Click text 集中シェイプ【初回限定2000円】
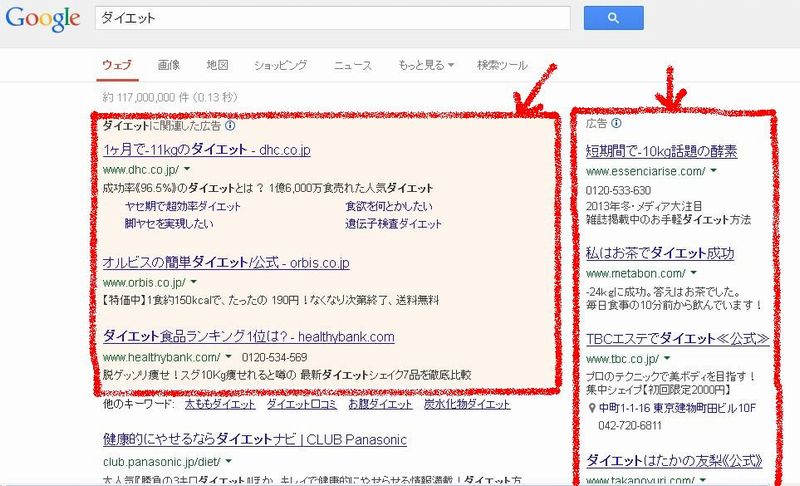Image resolution: width=800 pixels, height=486 pixels. (659, 390)
